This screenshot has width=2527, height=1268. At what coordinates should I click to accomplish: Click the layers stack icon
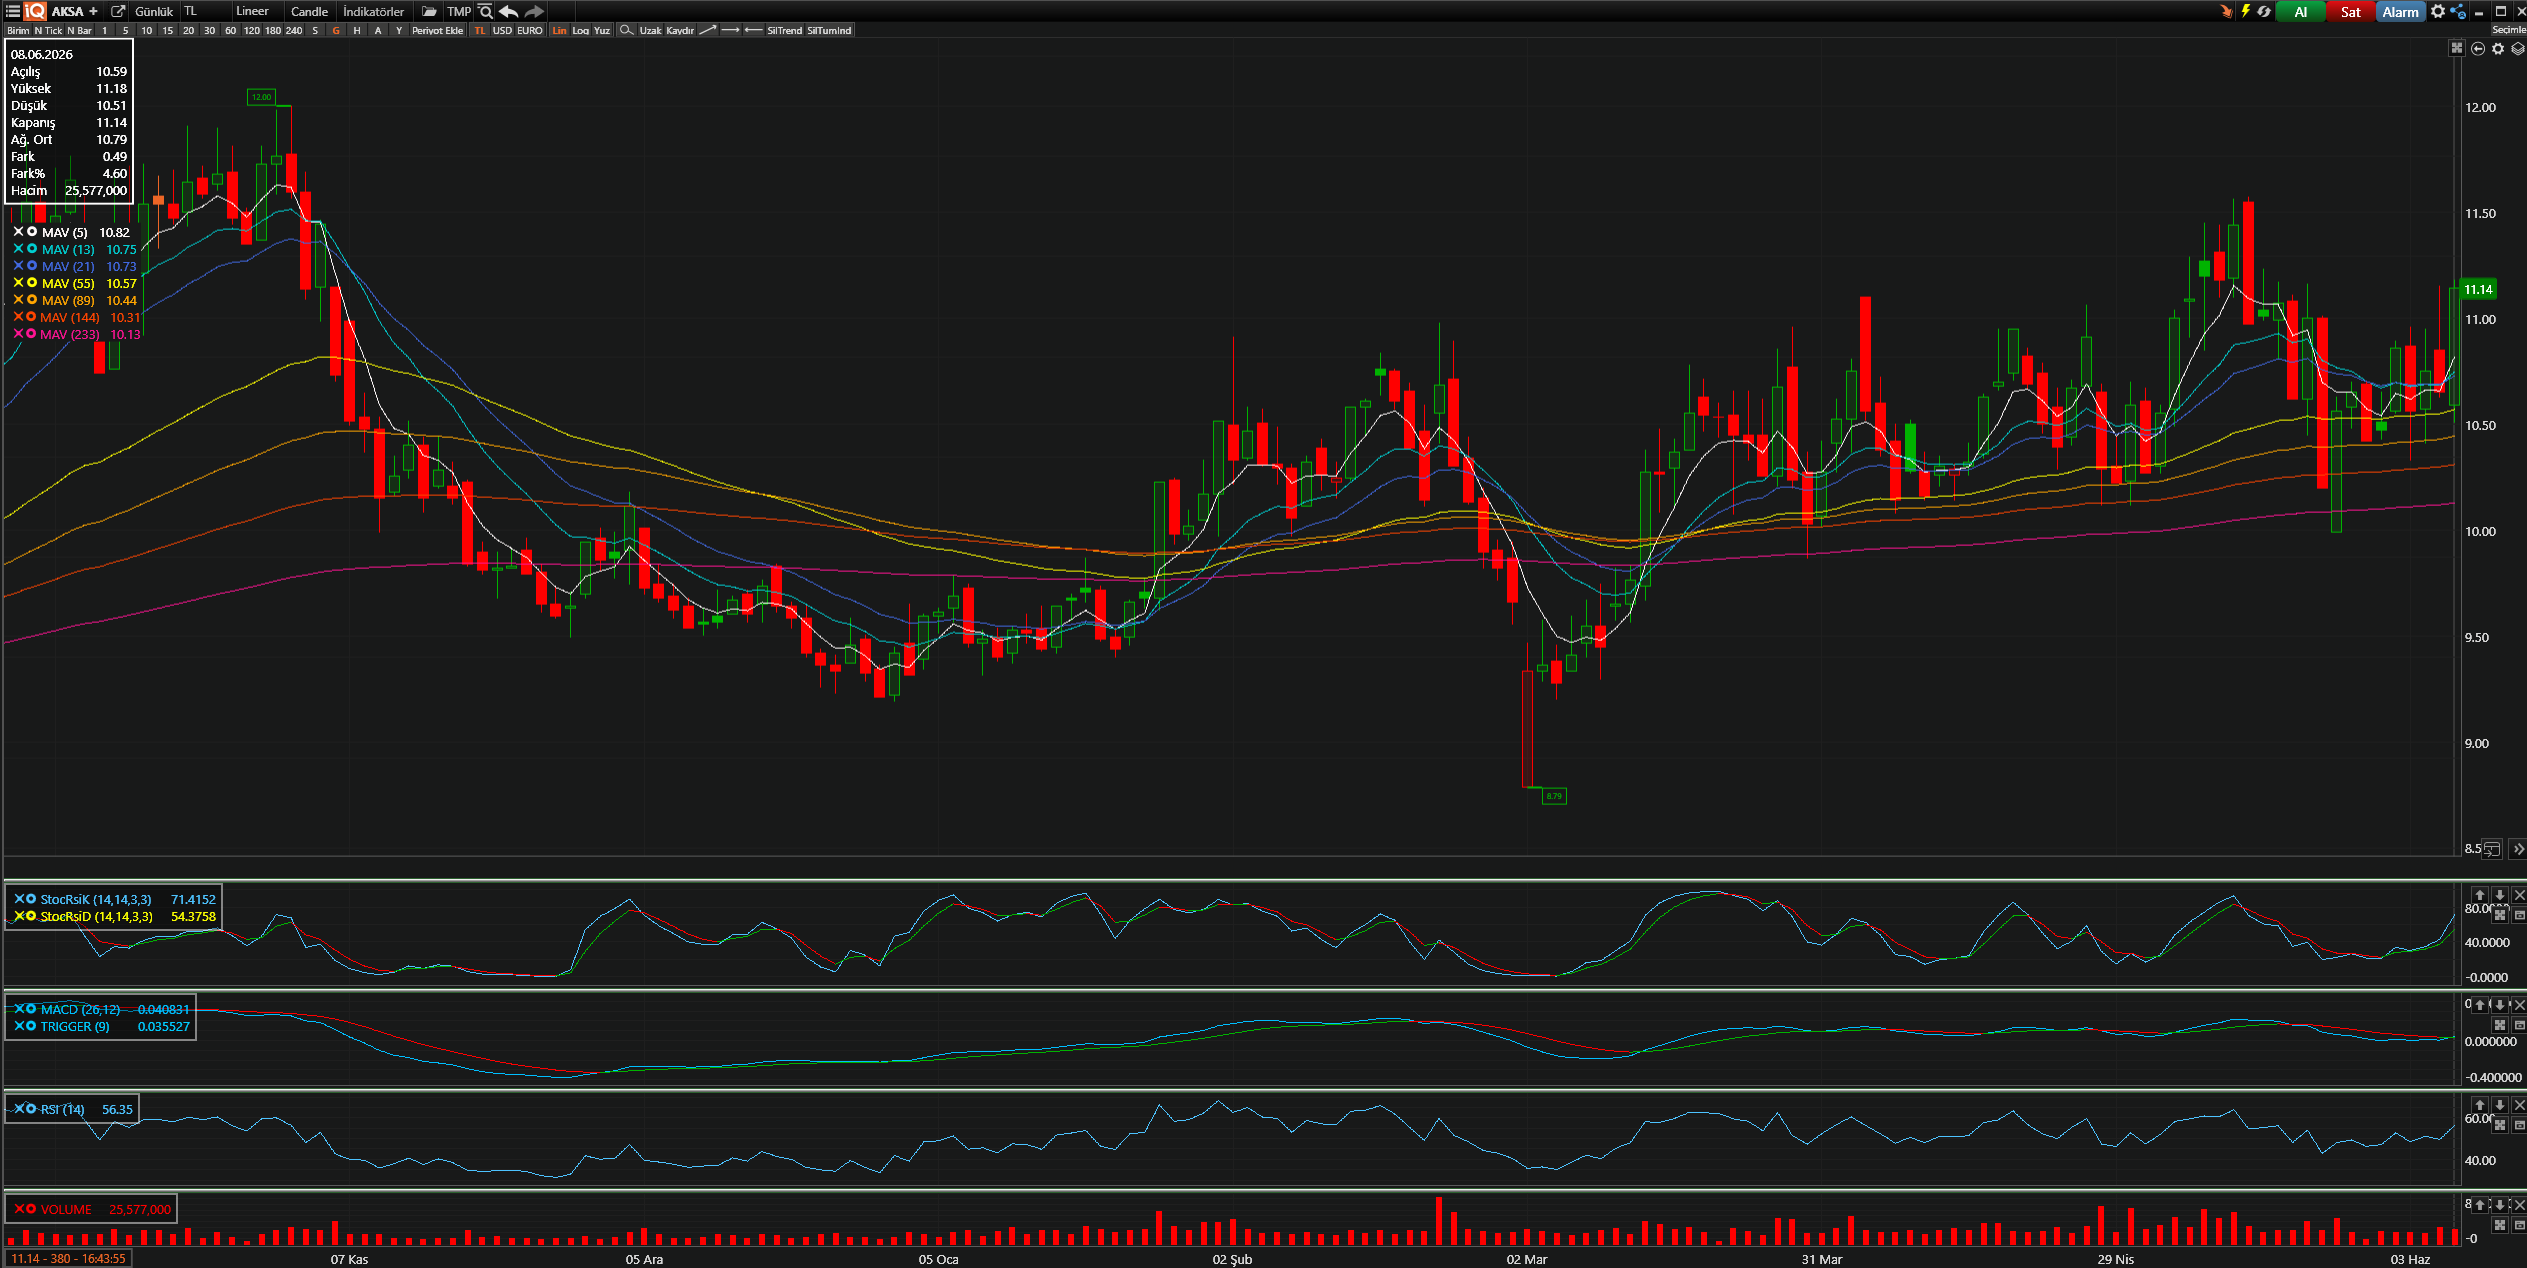[2517, 48]
